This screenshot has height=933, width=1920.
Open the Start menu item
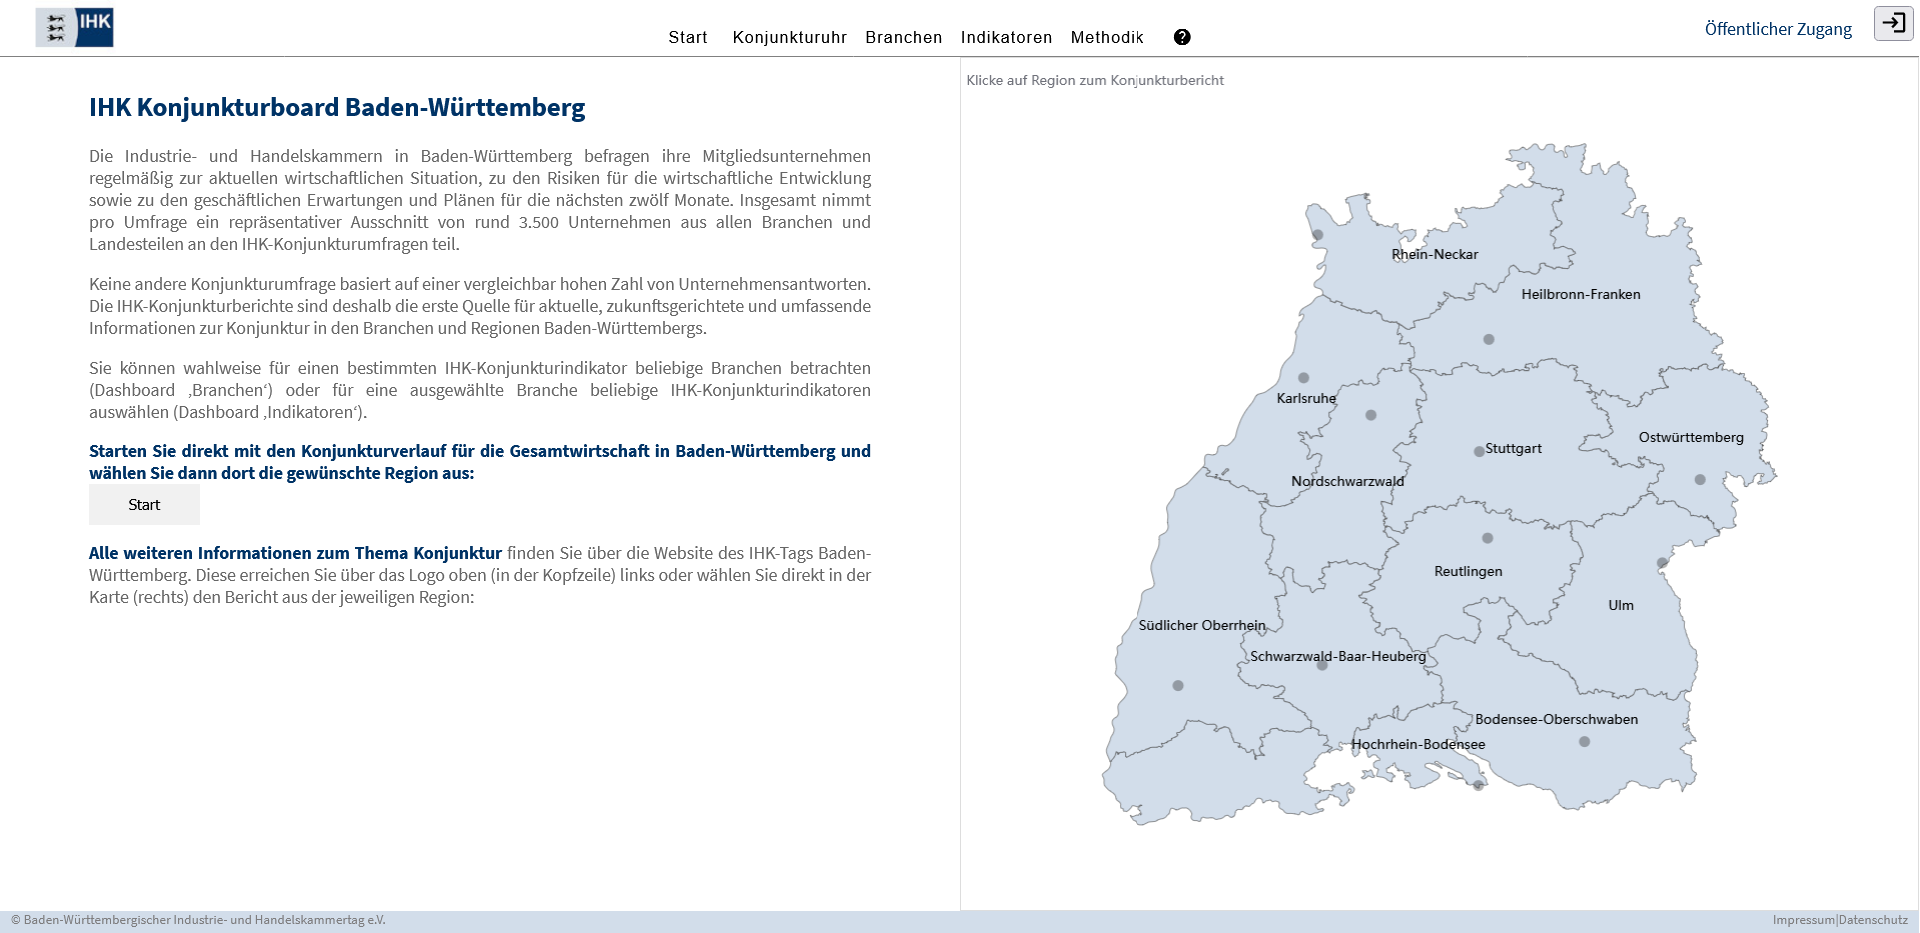point(688,37)
